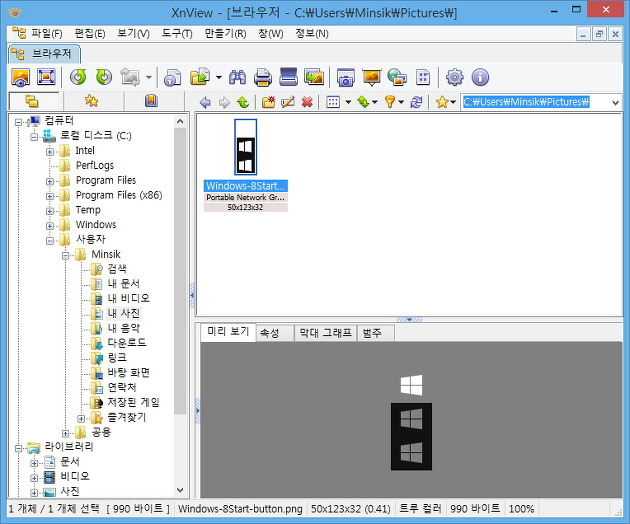Click the Scanner acquire icon
Viewport: 630px width, 524px height.
click(x=288, y=77)
